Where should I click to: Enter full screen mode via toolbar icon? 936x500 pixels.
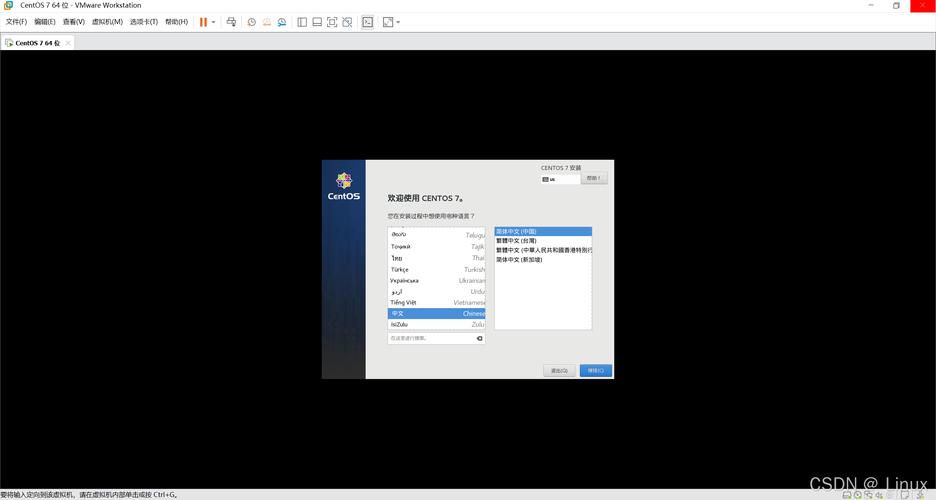[x=332, y=21]
